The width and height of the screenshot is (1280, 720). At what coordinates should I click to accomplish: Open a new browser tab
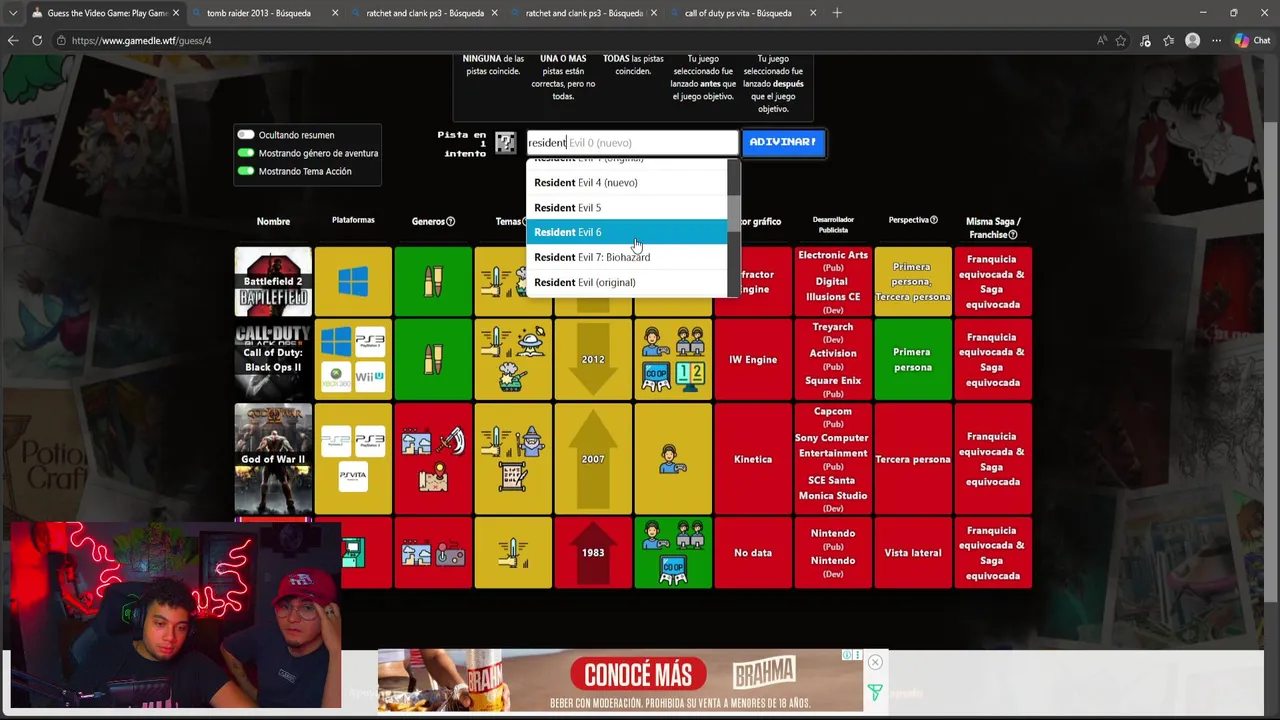[x=837, y=13]
